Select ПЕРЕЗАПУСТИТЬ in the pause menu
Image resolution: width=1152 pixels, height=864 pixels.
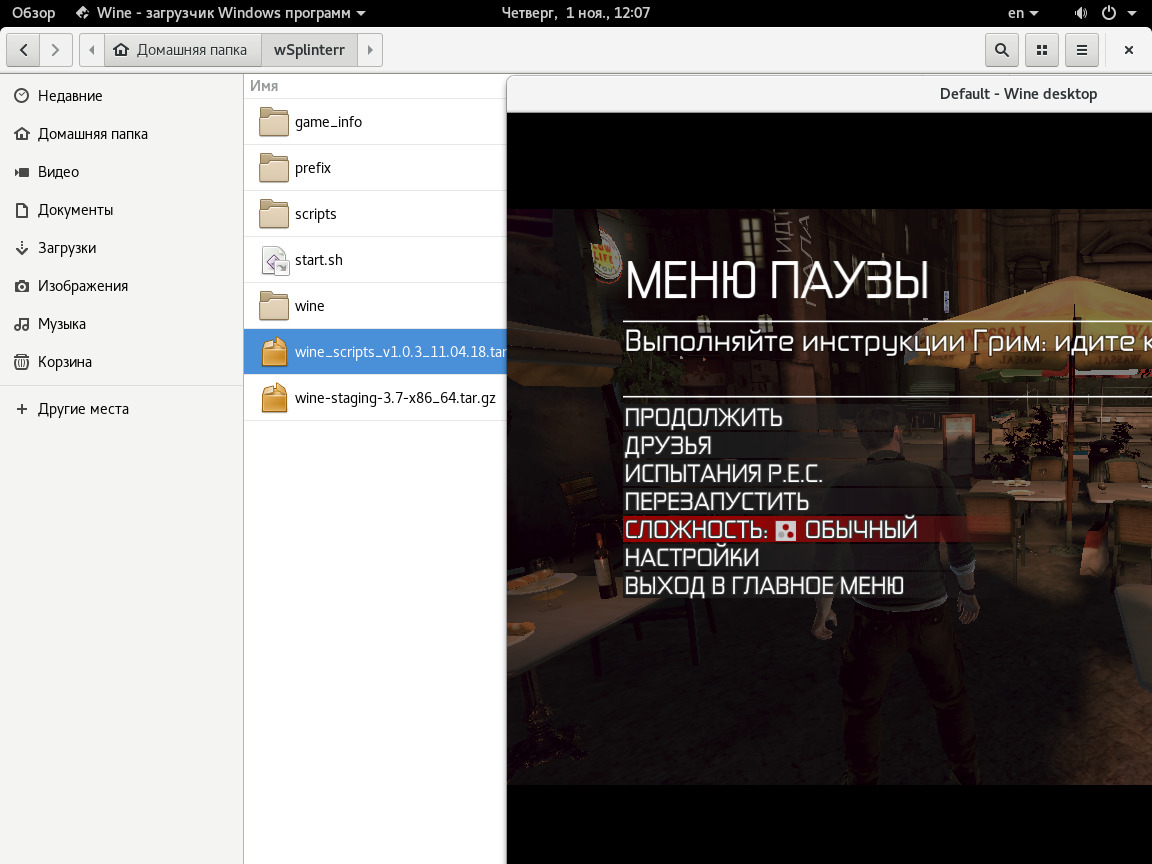pos(716,502)
